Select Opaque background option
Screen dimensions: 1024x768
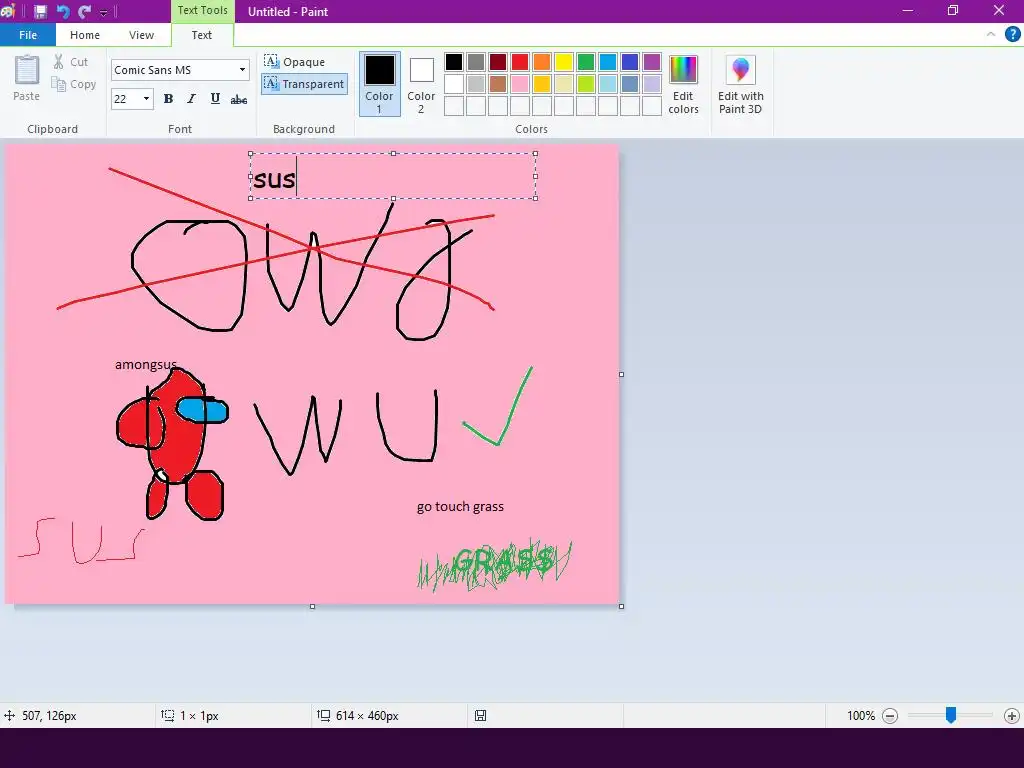coord(295,62)
